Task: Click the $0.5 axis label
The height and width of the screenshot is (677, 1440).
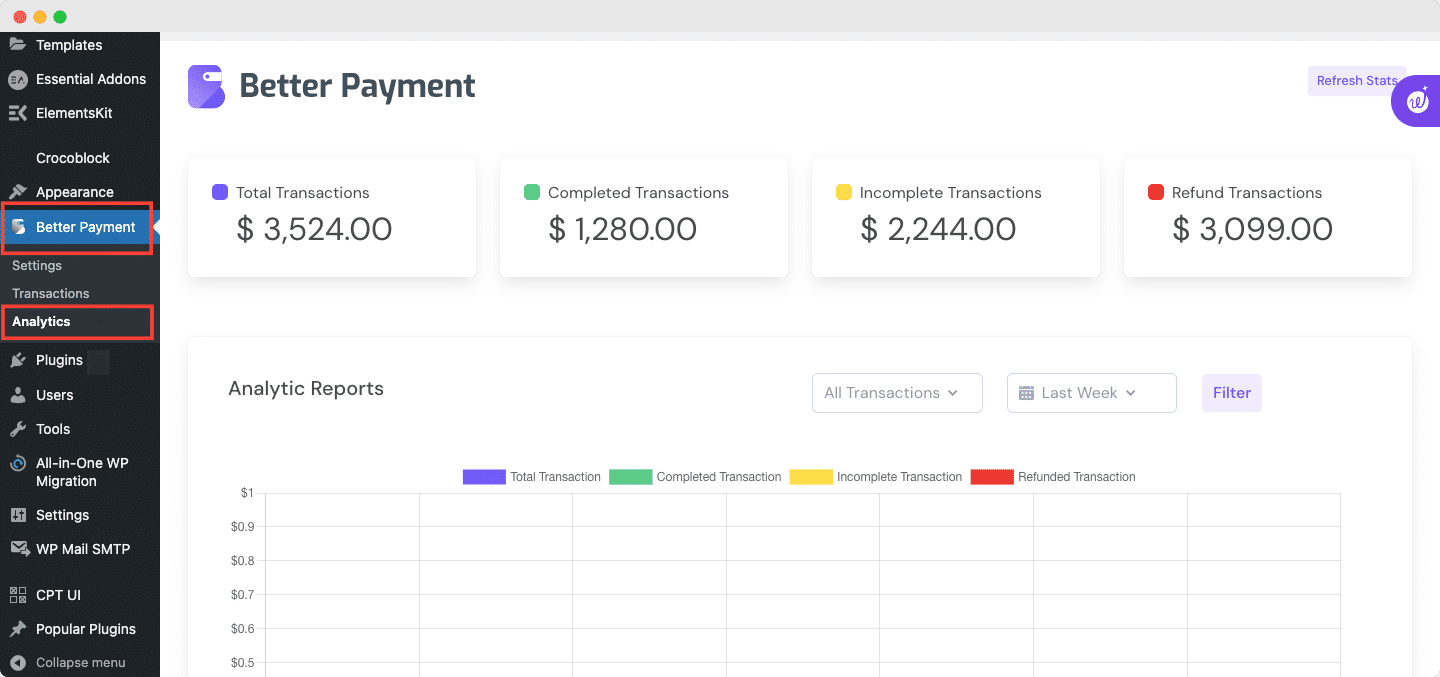Action: coord(242,663)
